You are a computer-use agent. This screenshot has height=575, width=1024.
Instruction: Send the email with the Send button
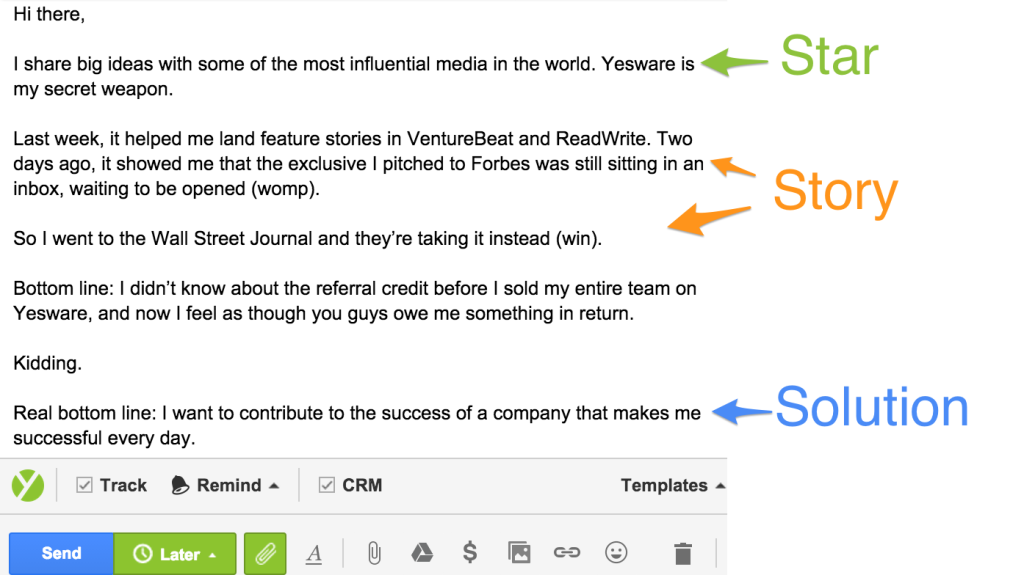tap(61, 554)
